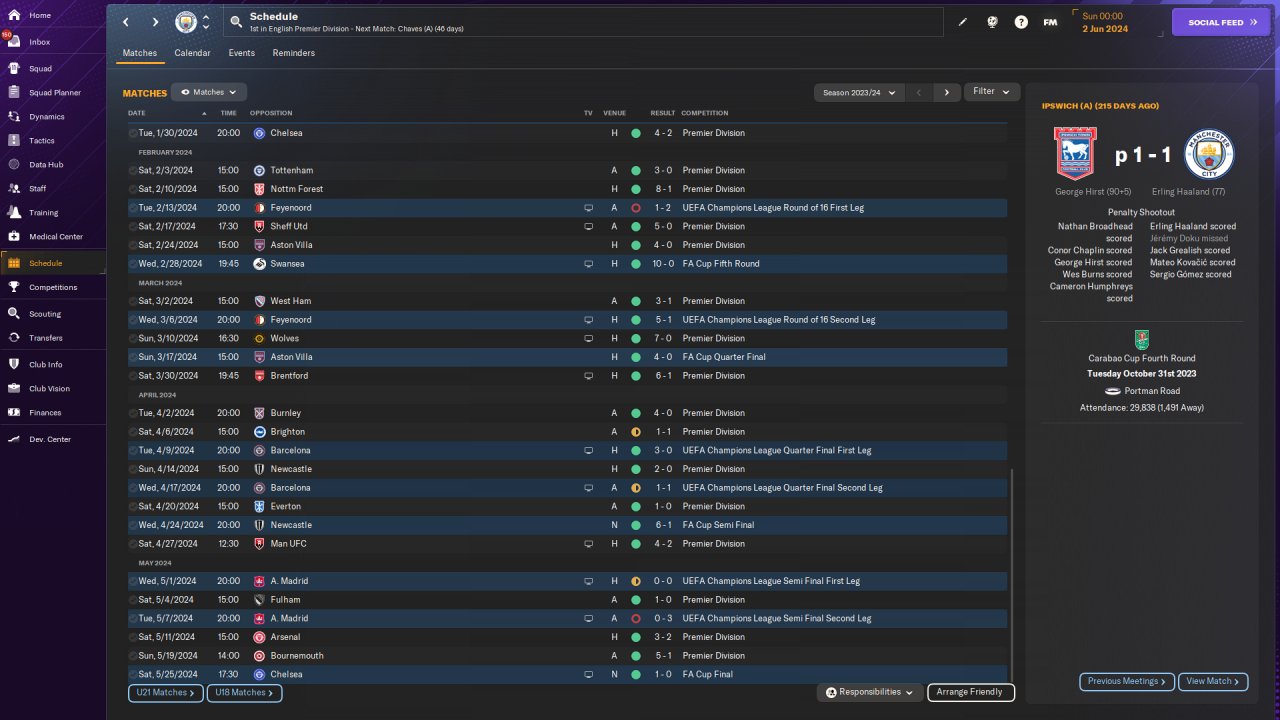Viewport: 1280px width, 720px height.
Task: Click the Manchester City badge in the top bar
Action: [x=186, y=22]
